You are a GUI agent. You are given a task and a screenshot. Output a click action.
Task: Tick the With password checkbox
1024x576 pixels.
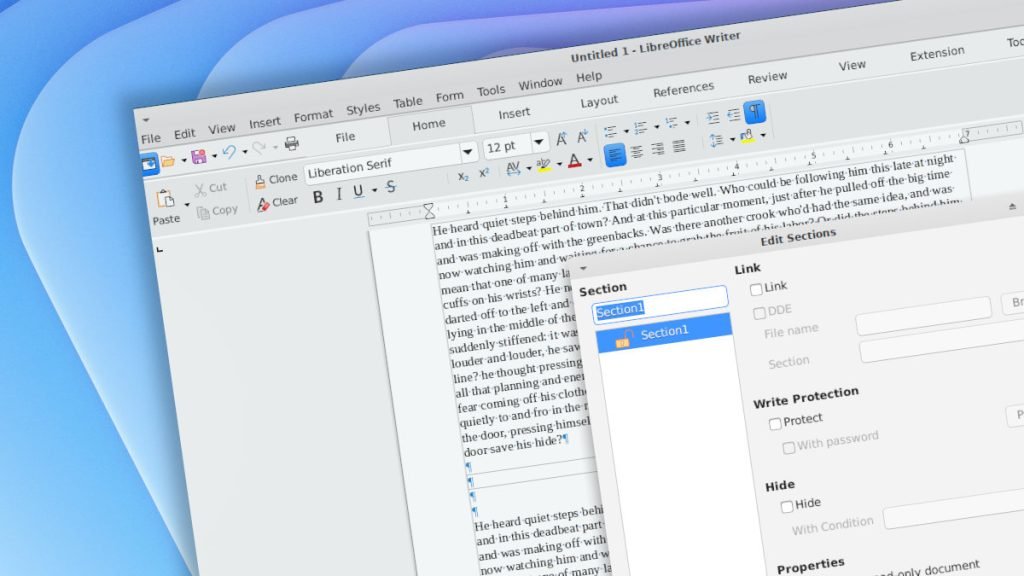788,447
